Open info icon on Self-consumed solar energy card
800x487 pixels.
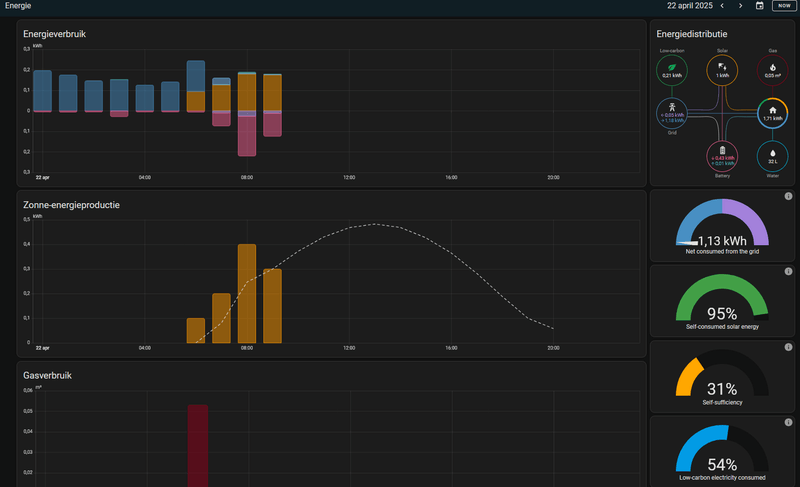pos(788,271)
